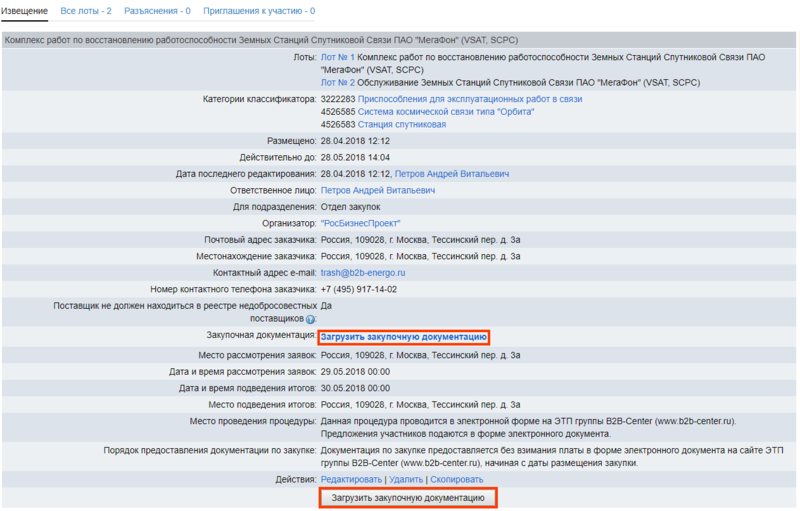Open the Все лоты - 2 tab
Viewport: 800px width, 511px height.
click(87, 11)
